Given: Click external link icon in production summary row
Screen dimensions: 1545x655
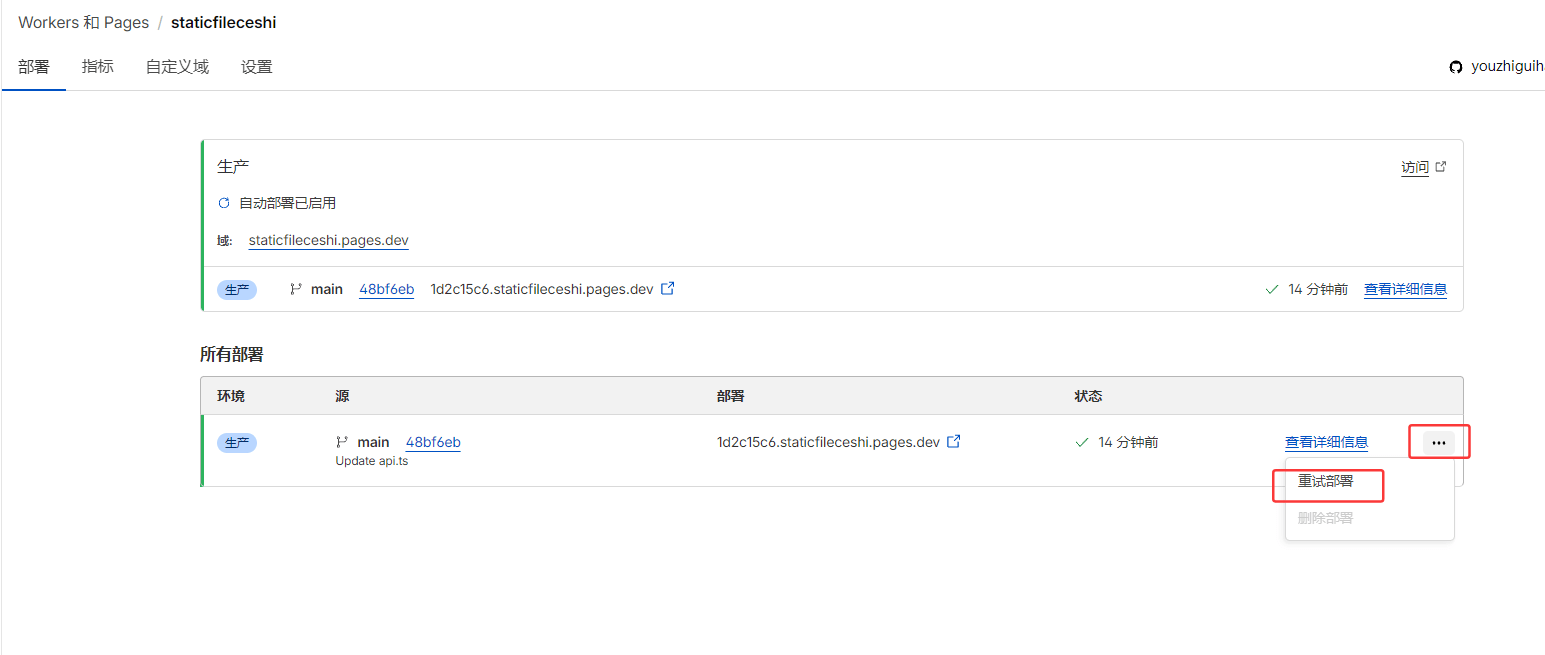Looking at the screenshot, I should [668, 289].
